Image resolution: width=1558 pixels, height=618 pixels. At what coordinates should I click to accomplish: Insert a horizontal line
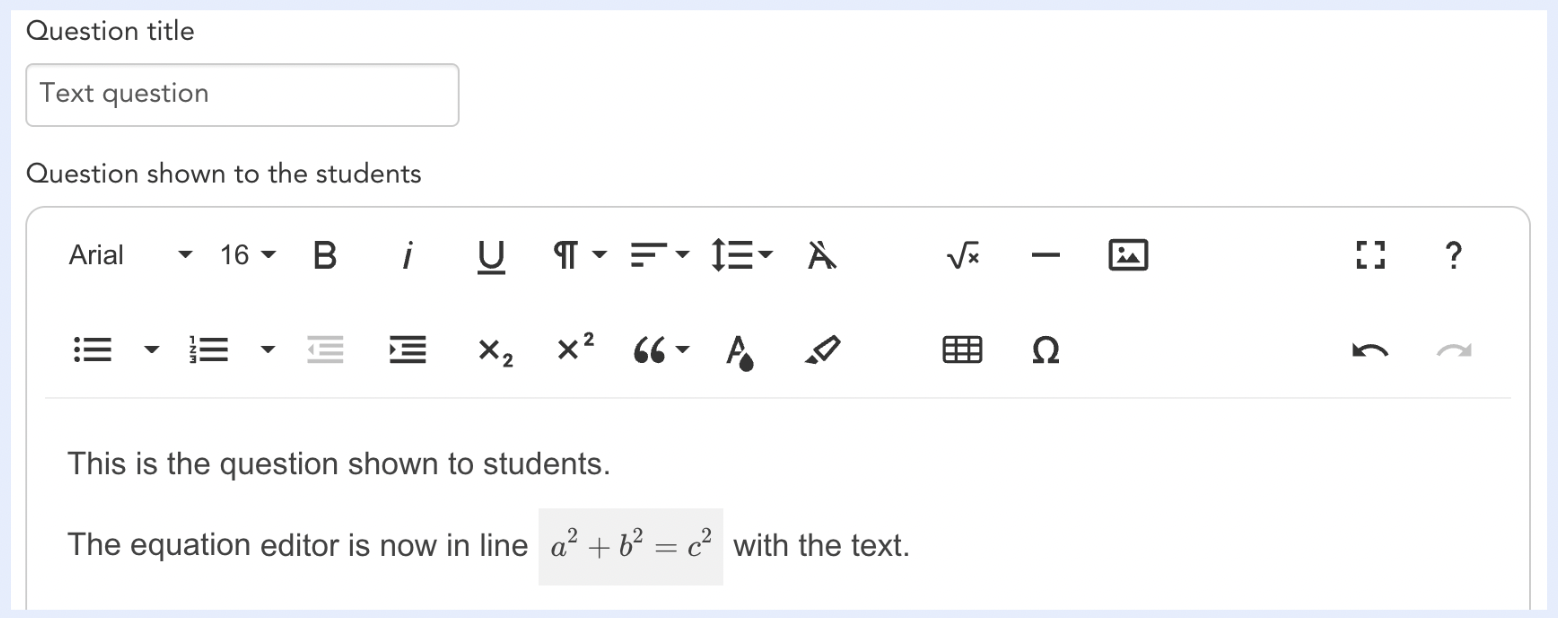point(1044,255)
